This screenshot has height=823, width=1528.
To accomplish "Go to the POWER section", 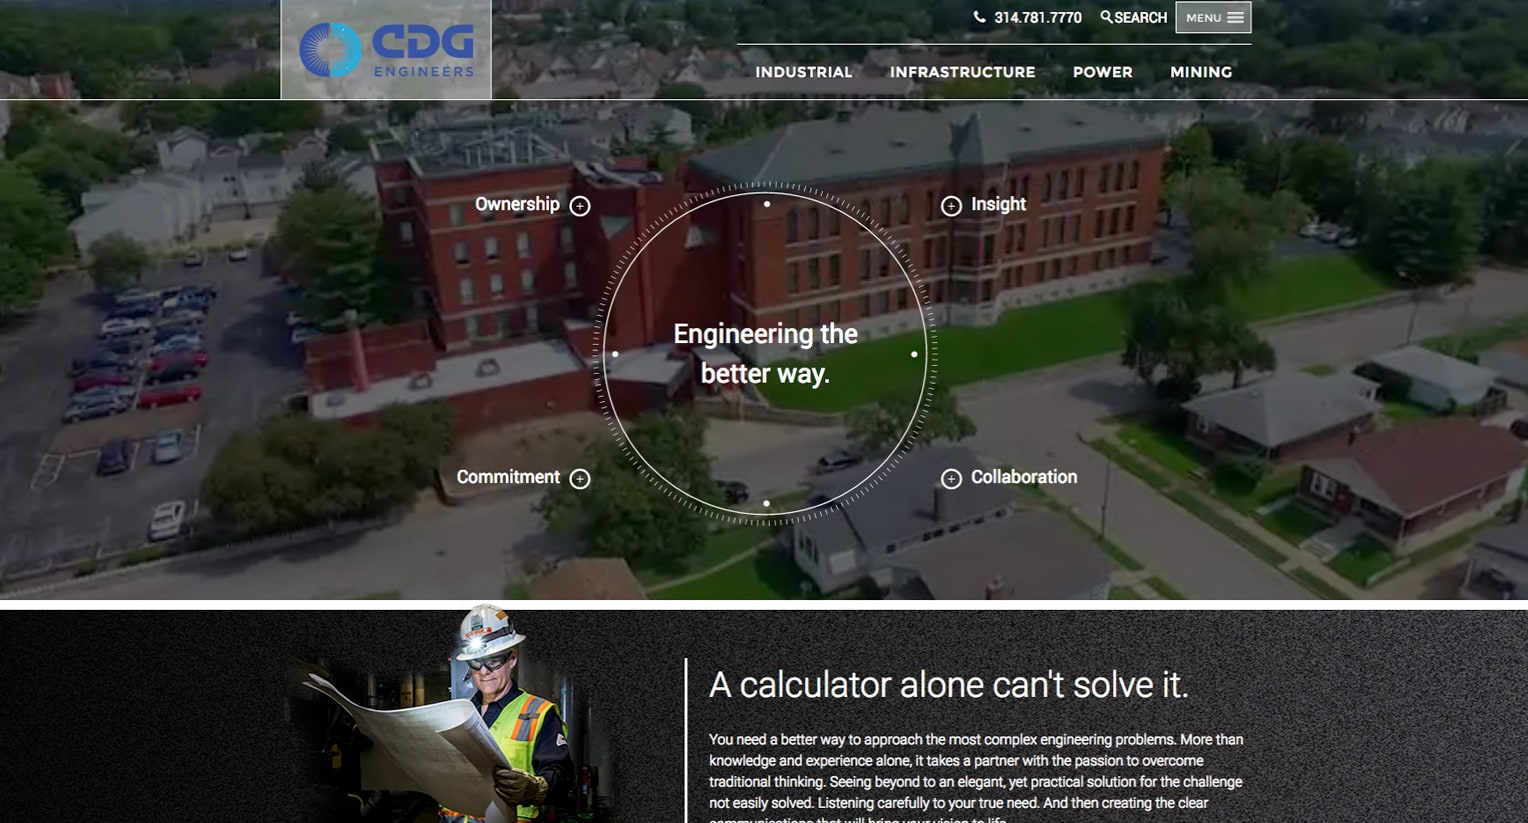I will (x=1102, y=72).
